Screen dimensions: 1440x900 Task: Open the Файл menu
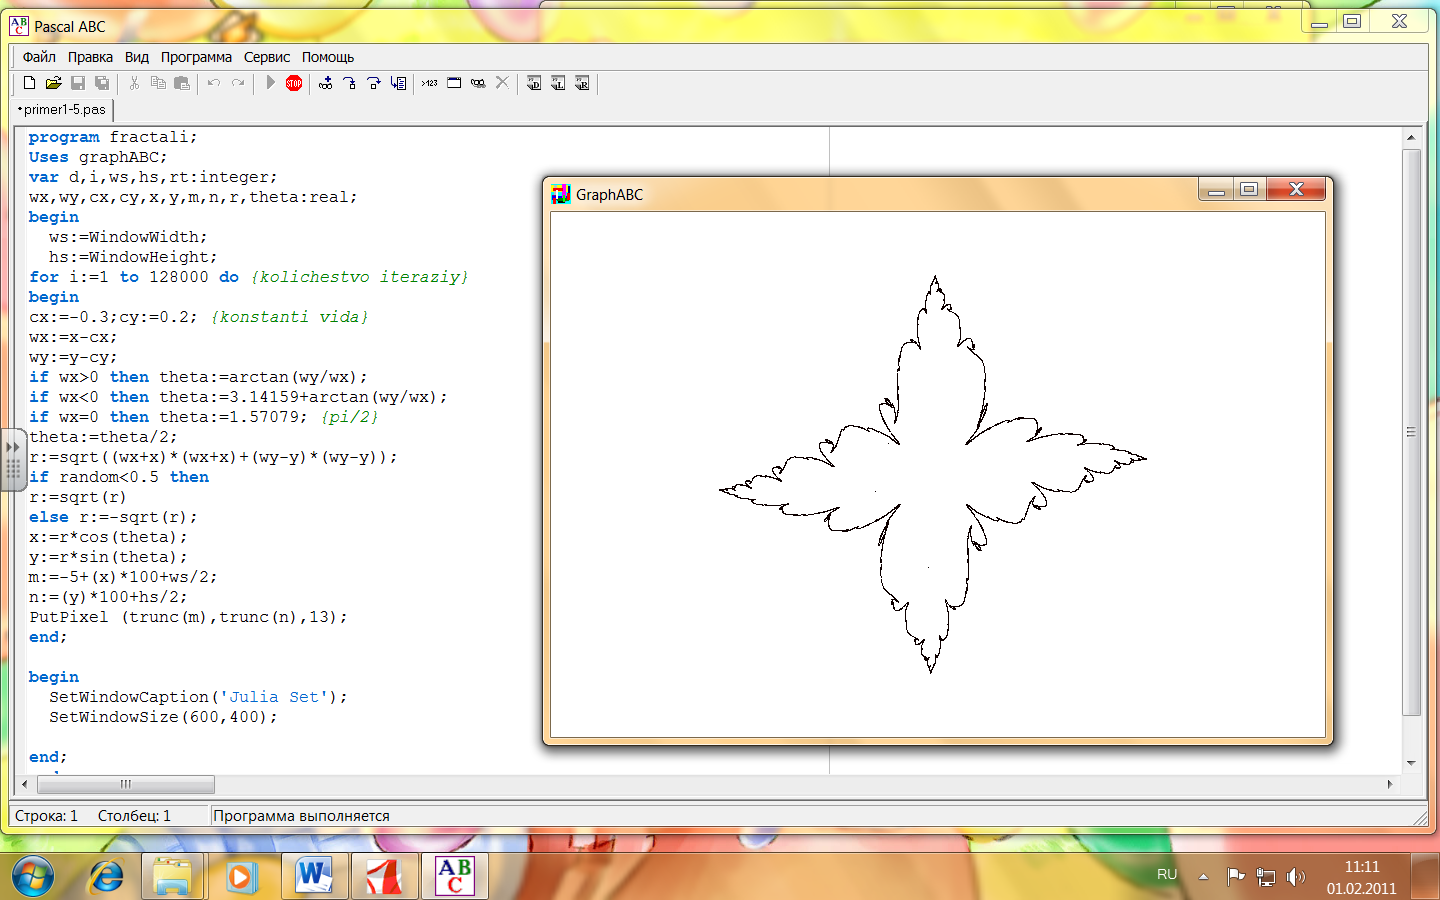(39, 57)
